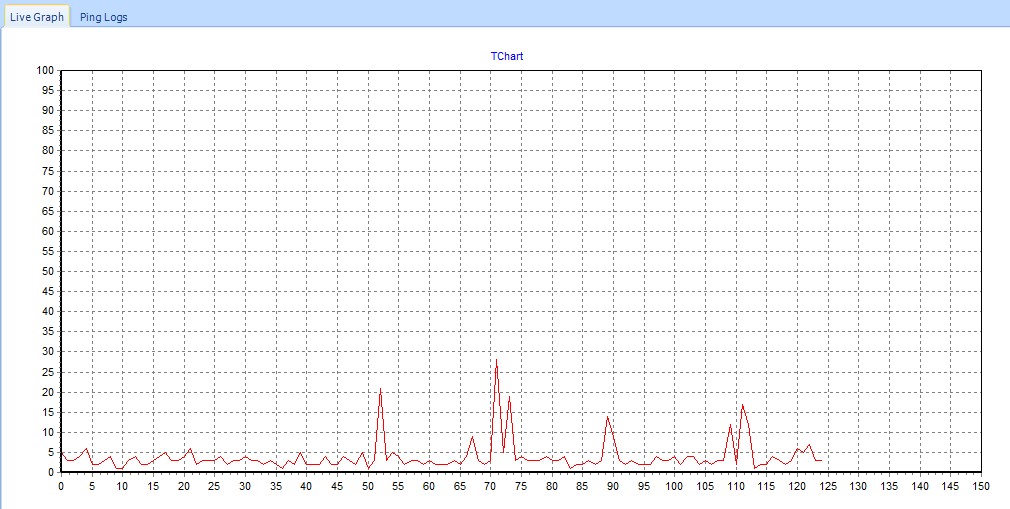Click the X-axis label 0
Screen dimensions: 1010x509
pos(61,485)
